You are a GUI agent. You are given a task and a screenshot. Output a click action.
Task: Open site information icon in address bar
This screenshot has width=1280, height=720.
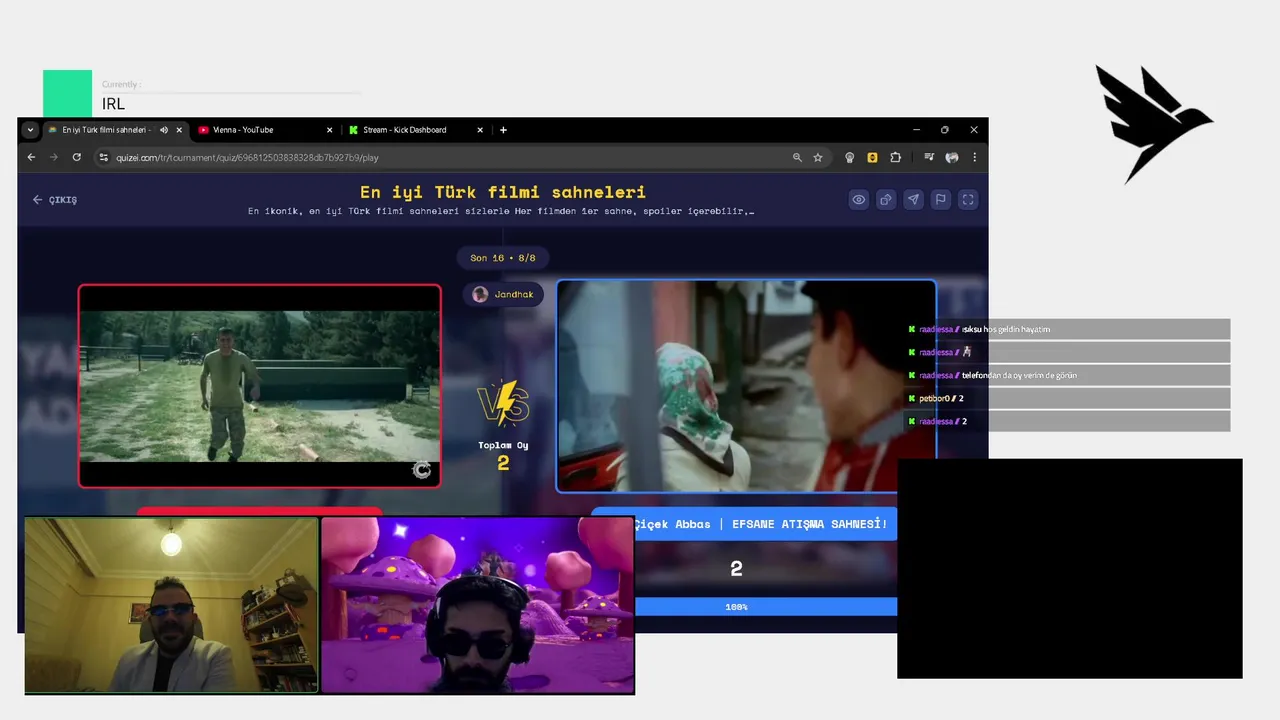click(103, 157)
